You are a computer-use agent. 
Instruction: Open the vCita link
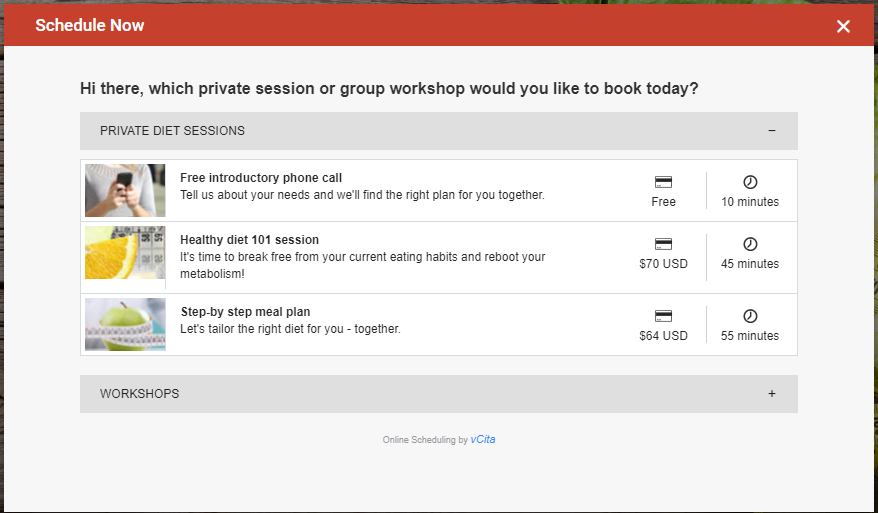[x=483, y=439]
